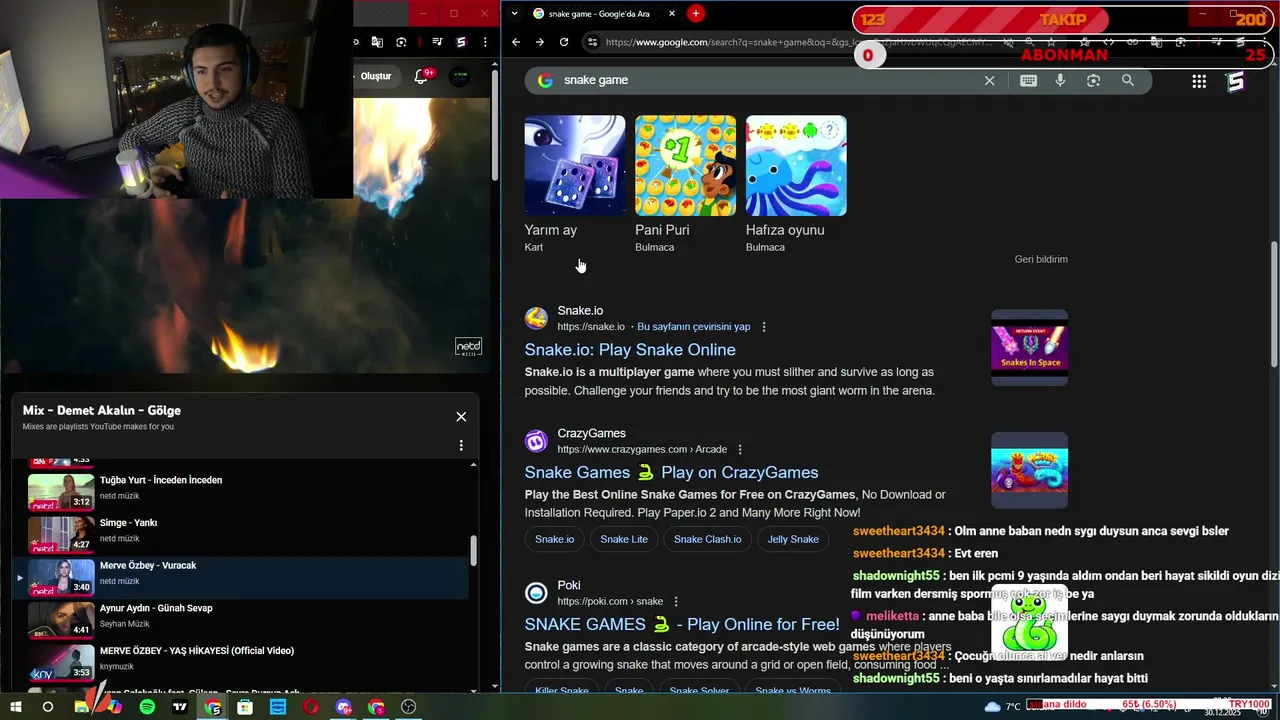
Task: Click the weather widget showing 7°C
Action: coord(1003,707)
